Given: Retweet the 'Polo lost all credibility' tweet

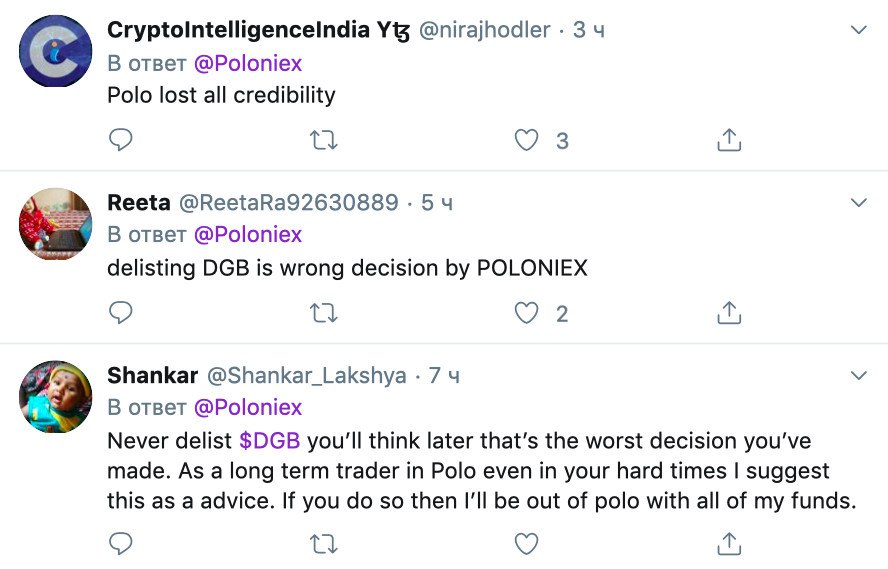Looking at the screenshot, I should click(324, 140).
